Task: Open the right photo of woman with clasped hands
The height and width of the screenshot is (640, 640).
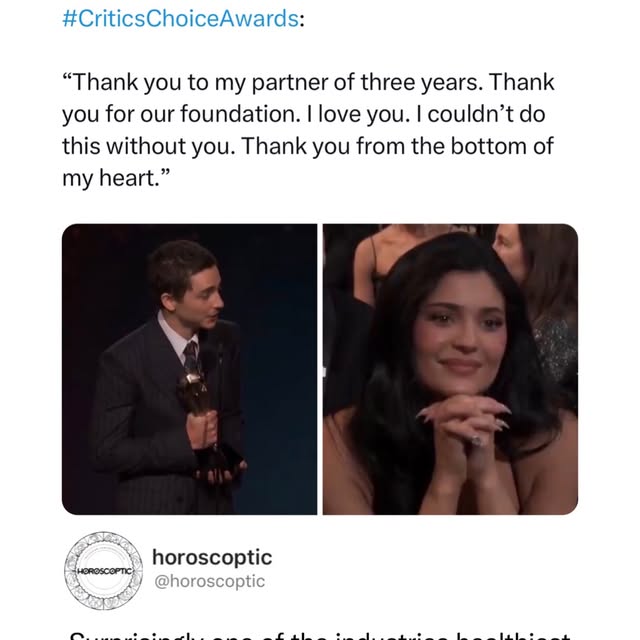Action: pos(449,369)
